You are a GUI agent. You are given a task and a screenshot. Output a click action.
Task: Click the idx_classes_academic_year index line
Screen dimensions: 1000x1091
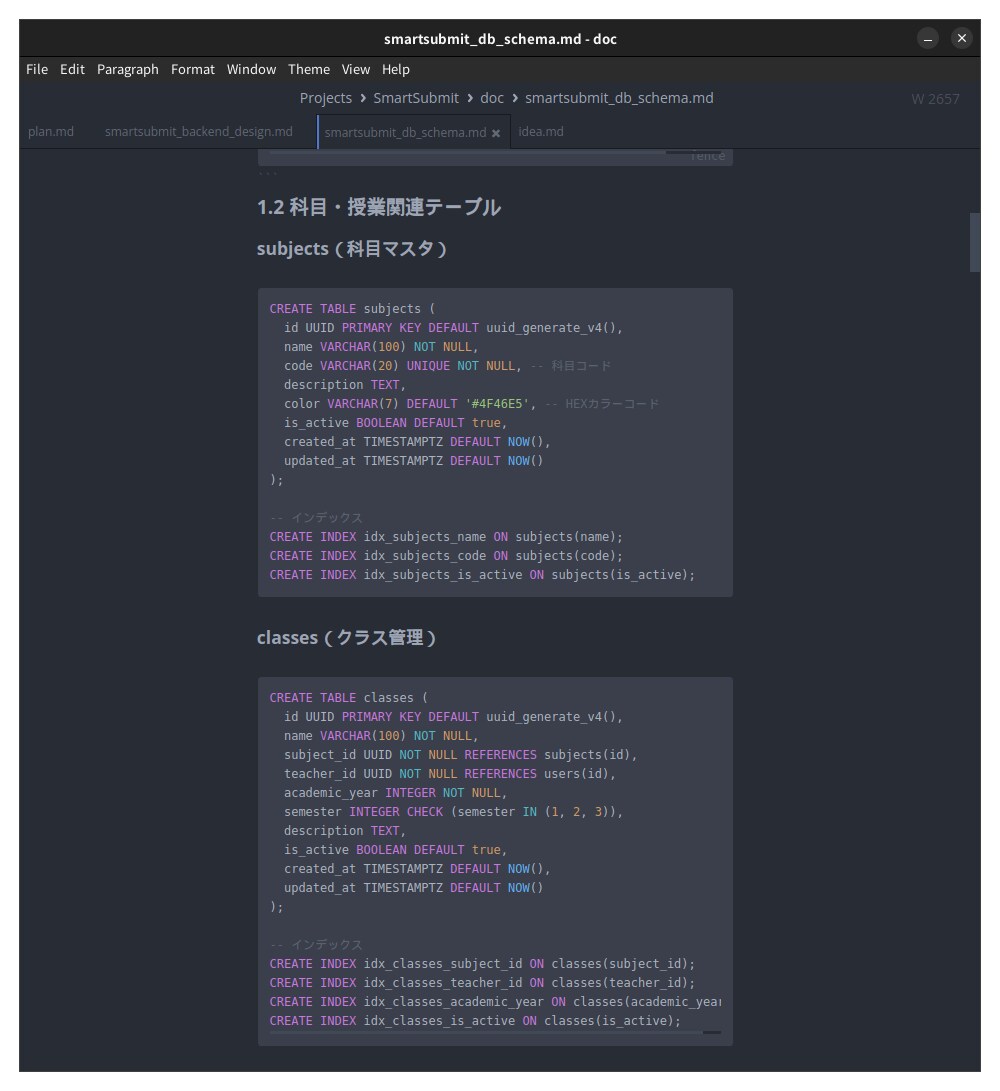(x=495, y=1001)
